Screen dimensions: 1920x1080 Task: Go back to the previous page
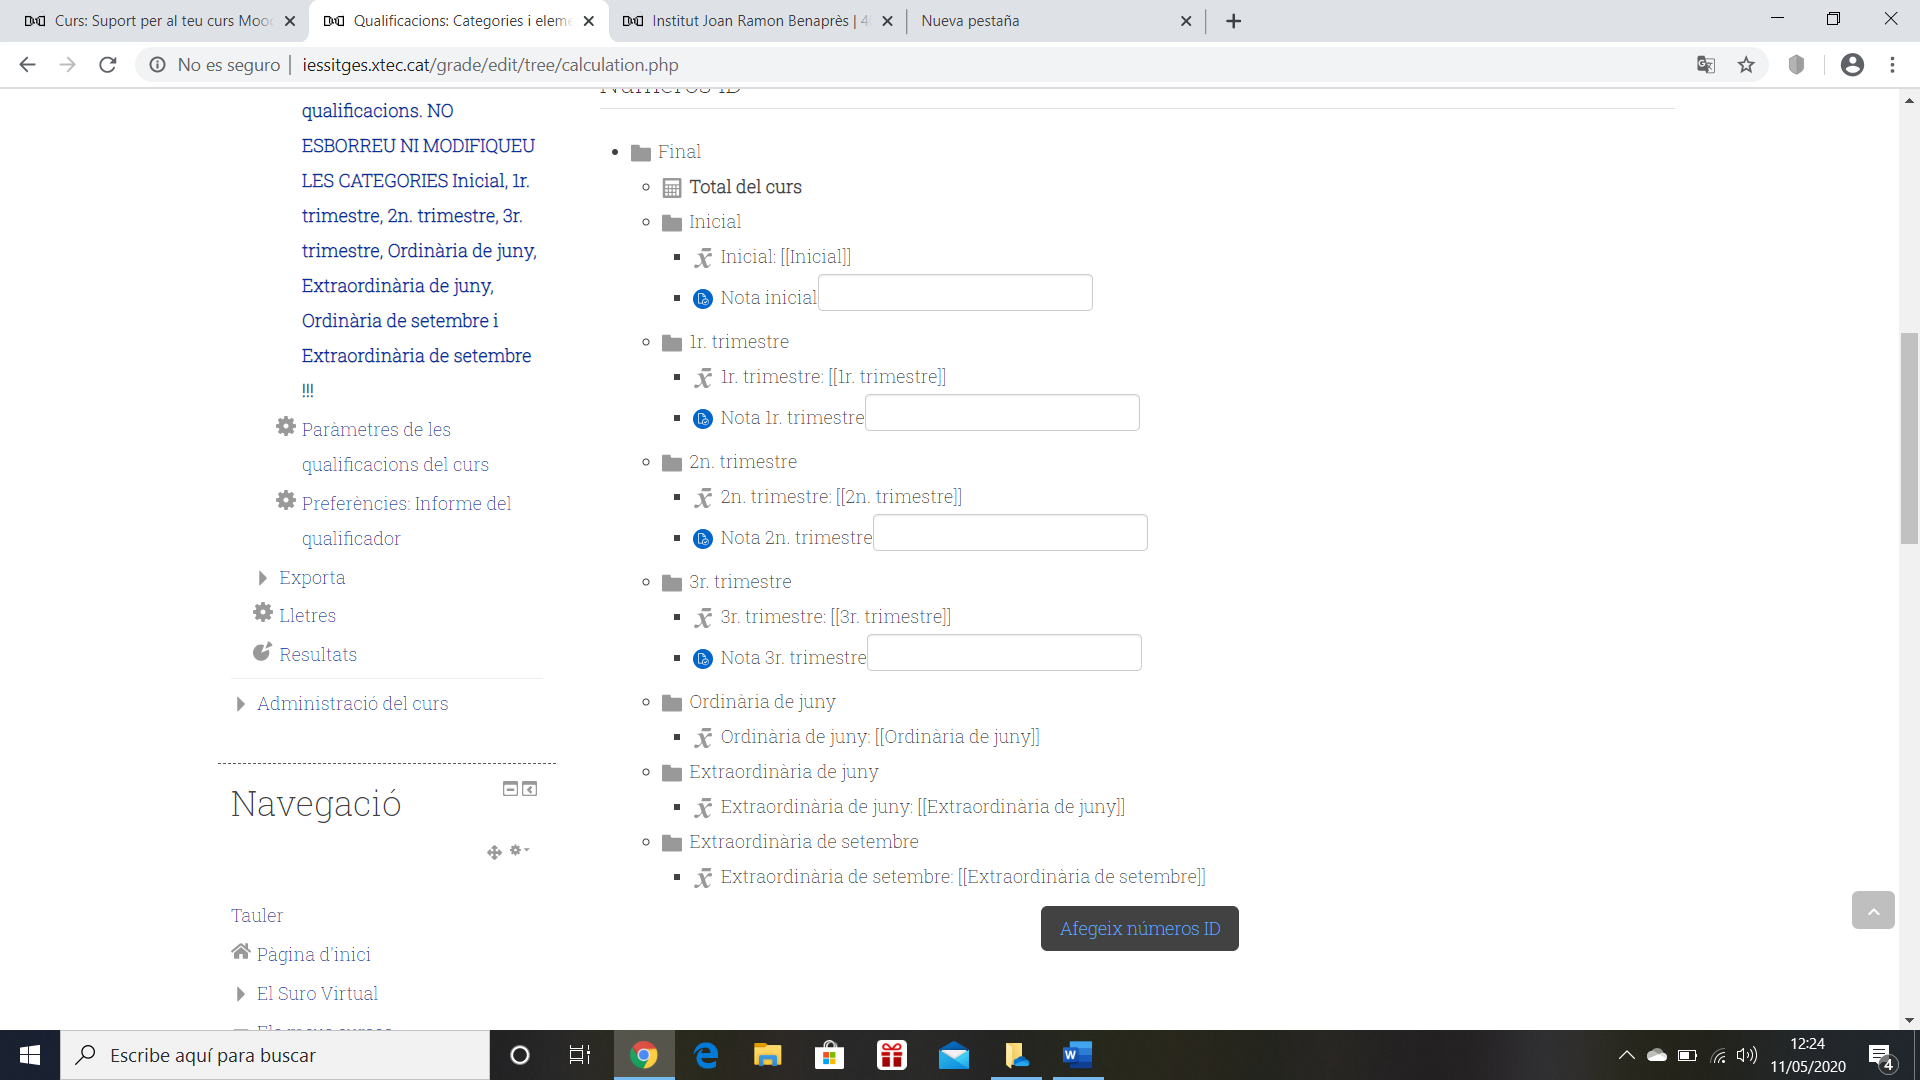(27, 65)
